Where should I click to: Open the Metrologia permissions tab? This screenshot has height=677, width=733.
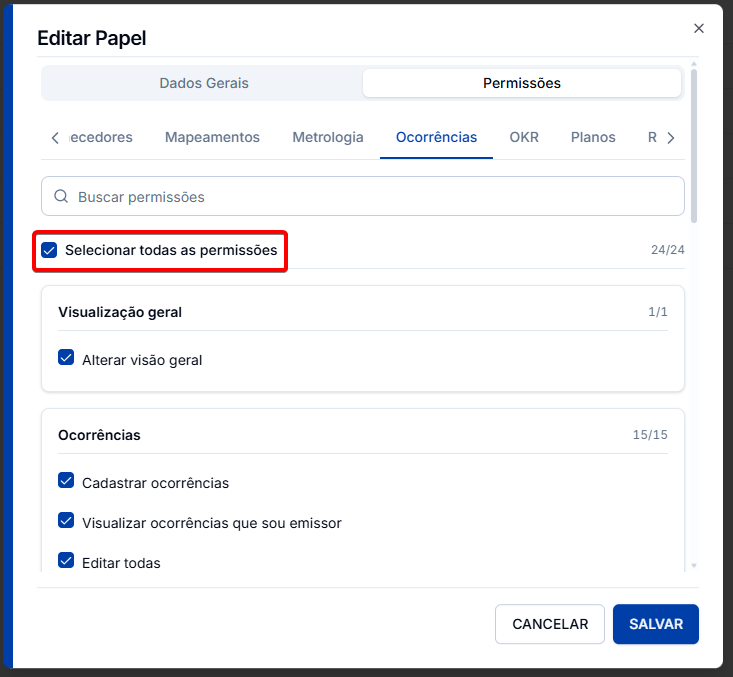coord(328,137)
